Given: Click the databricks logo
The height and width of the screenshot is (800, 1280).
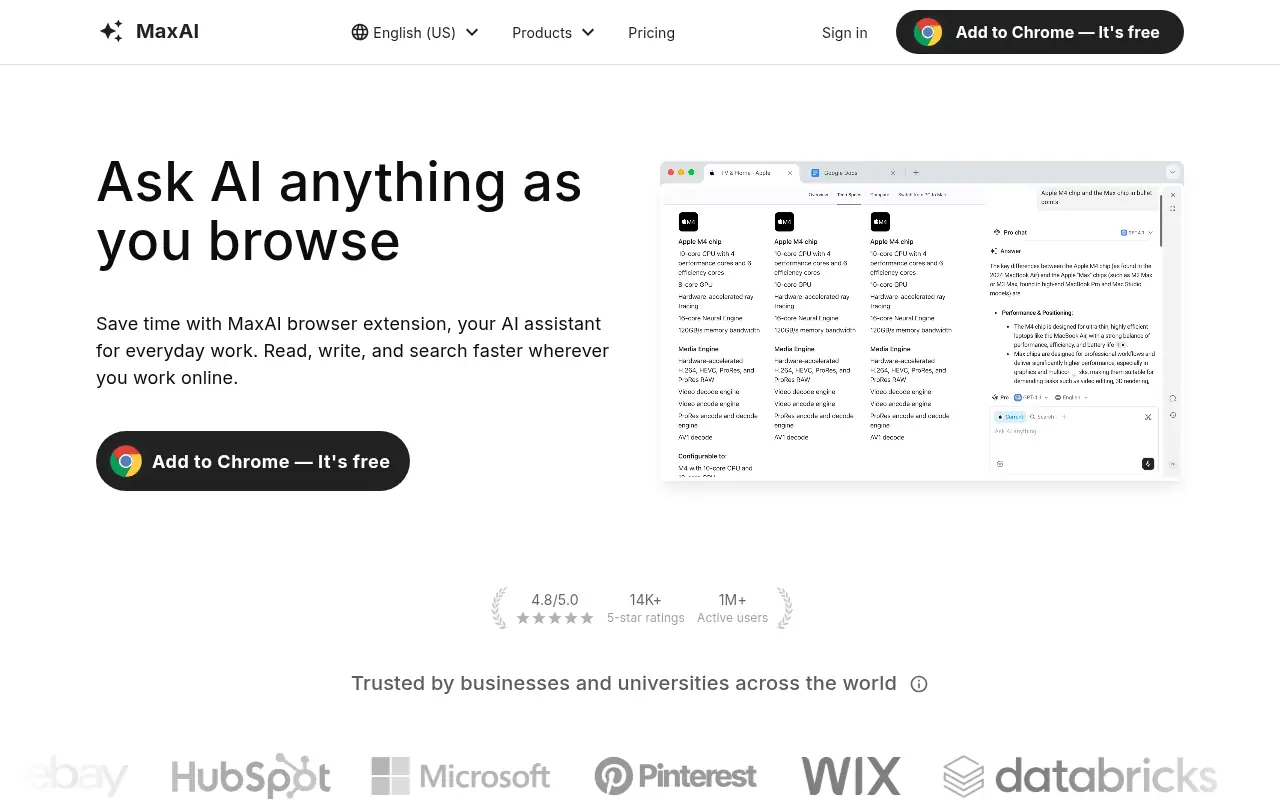Looking at the screenshot, I should coord(1081,776).
